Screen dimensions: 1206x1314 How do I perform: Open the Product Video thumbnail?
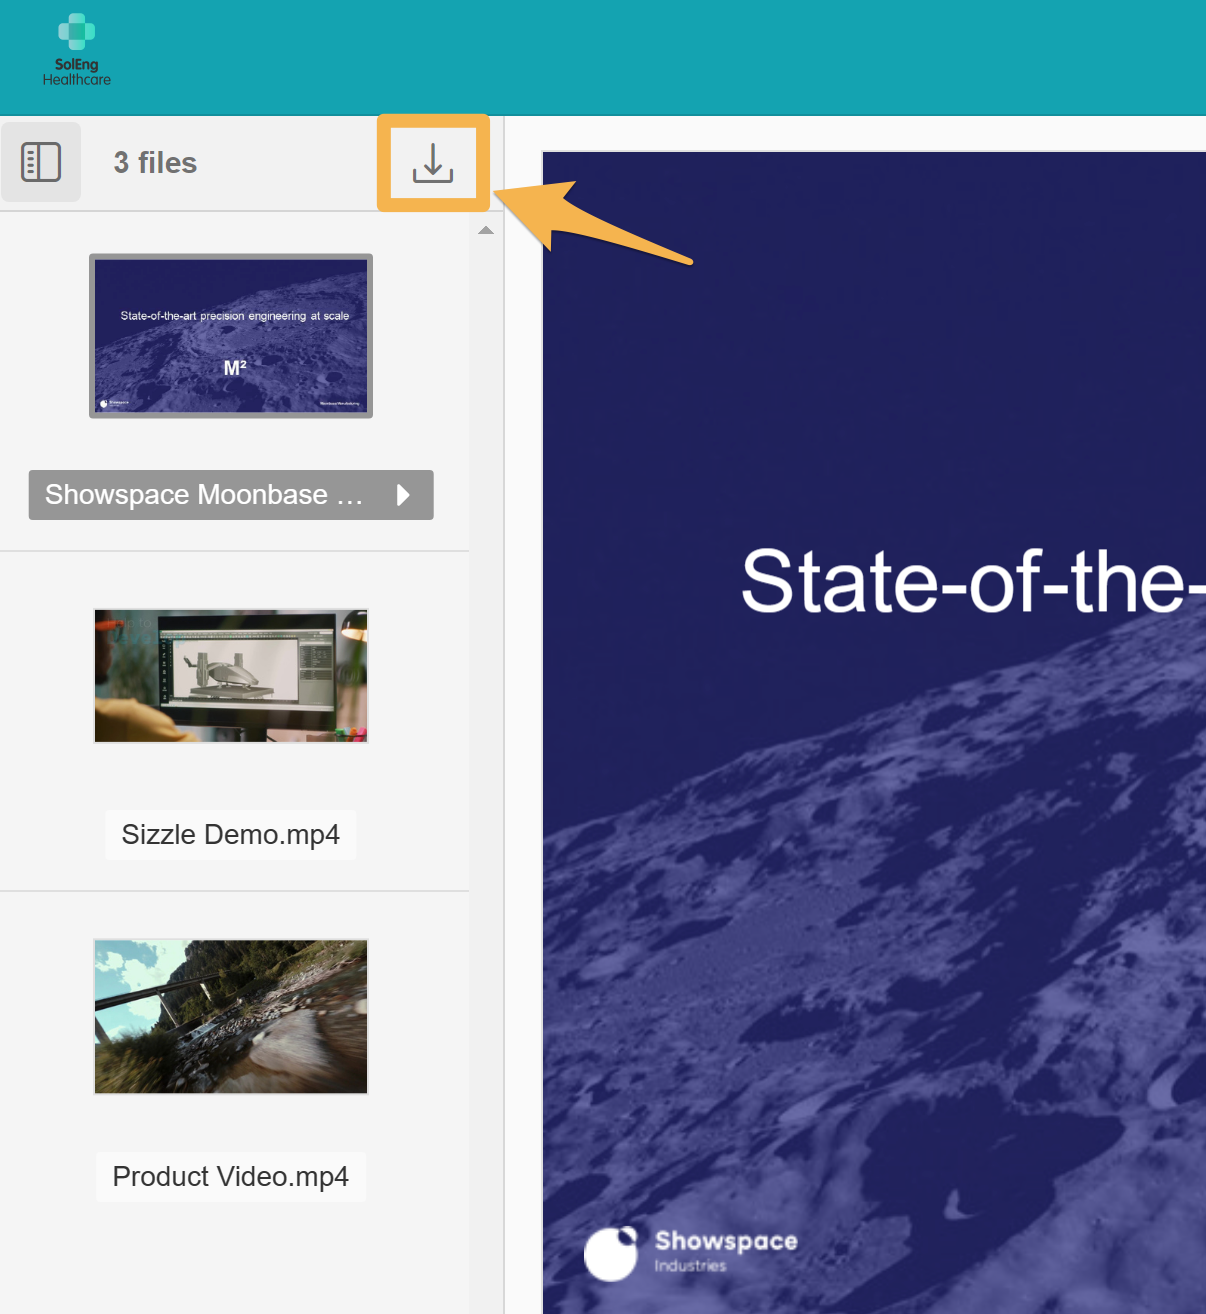click(231, 1016)
